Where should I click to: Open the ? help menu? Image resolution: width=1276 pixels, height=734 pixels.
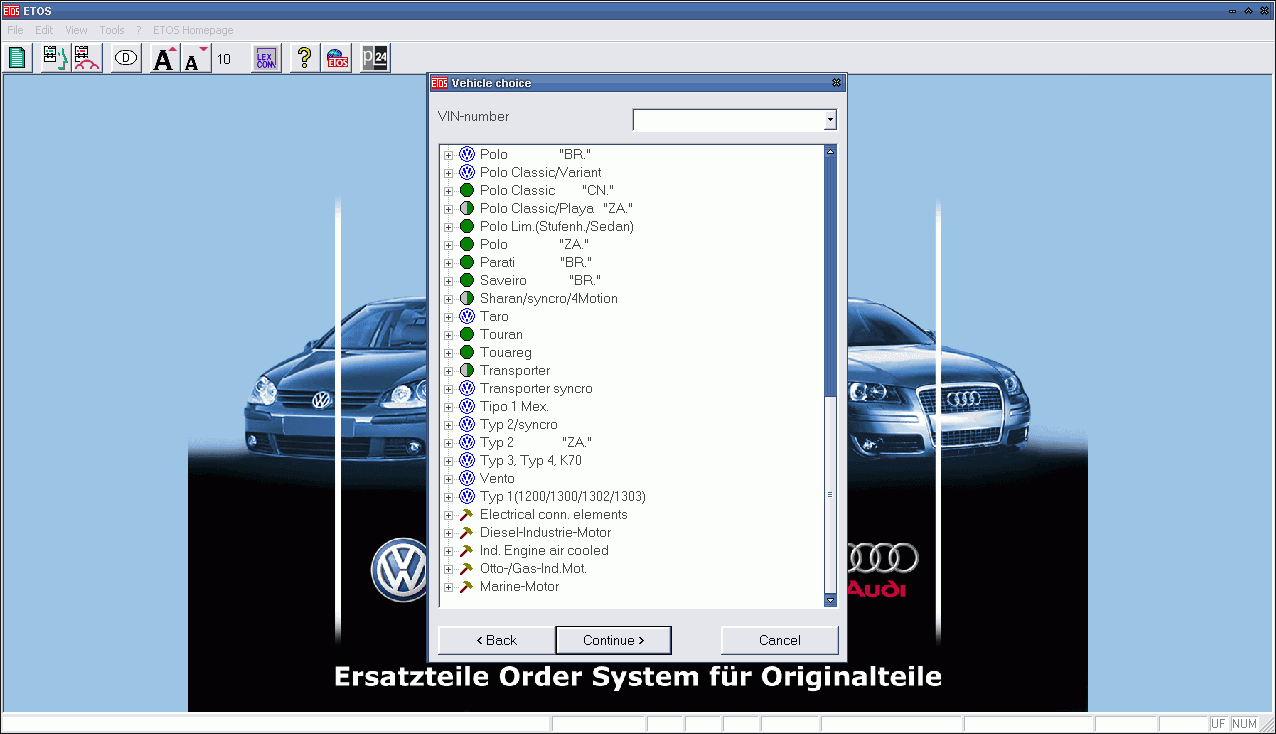point(139,30)
